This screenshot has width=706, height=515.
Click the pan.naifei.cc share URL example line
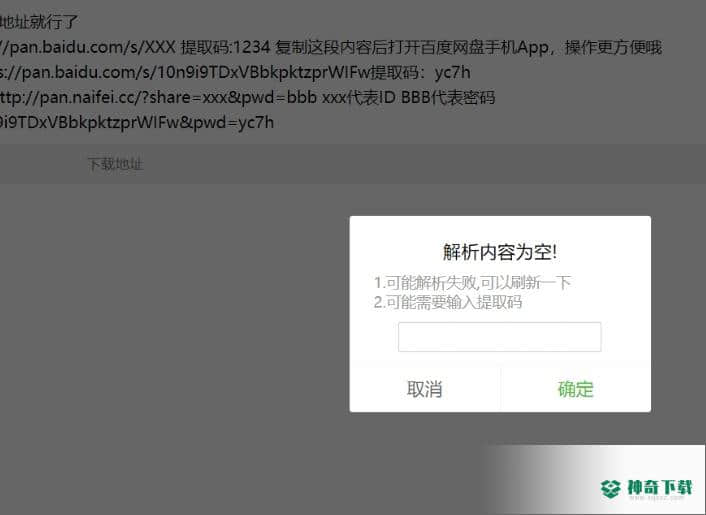[247, 98]
